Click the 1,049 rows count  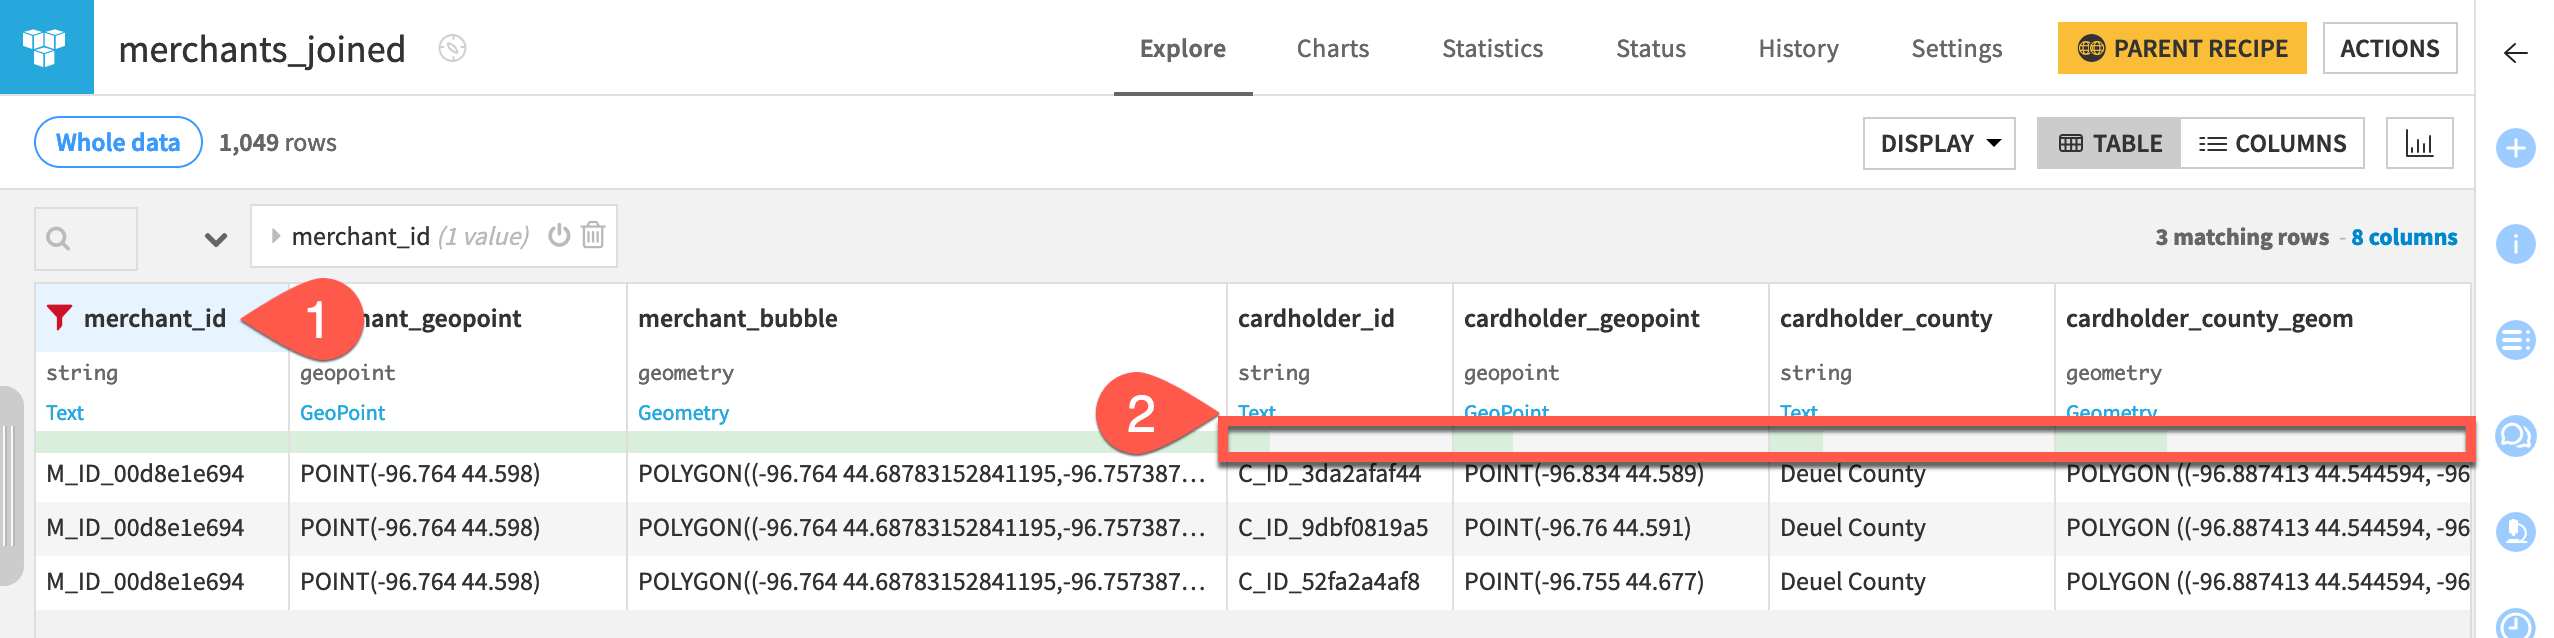click(x=277, y=142)
